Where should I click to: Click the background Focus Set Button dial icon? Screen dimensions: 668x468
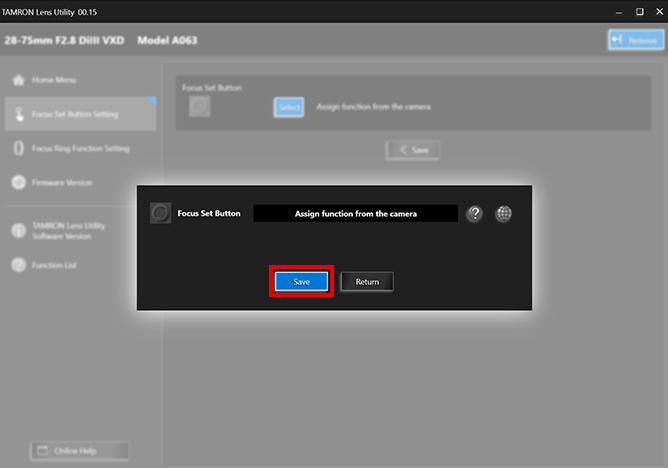click(x=199, y=106)
